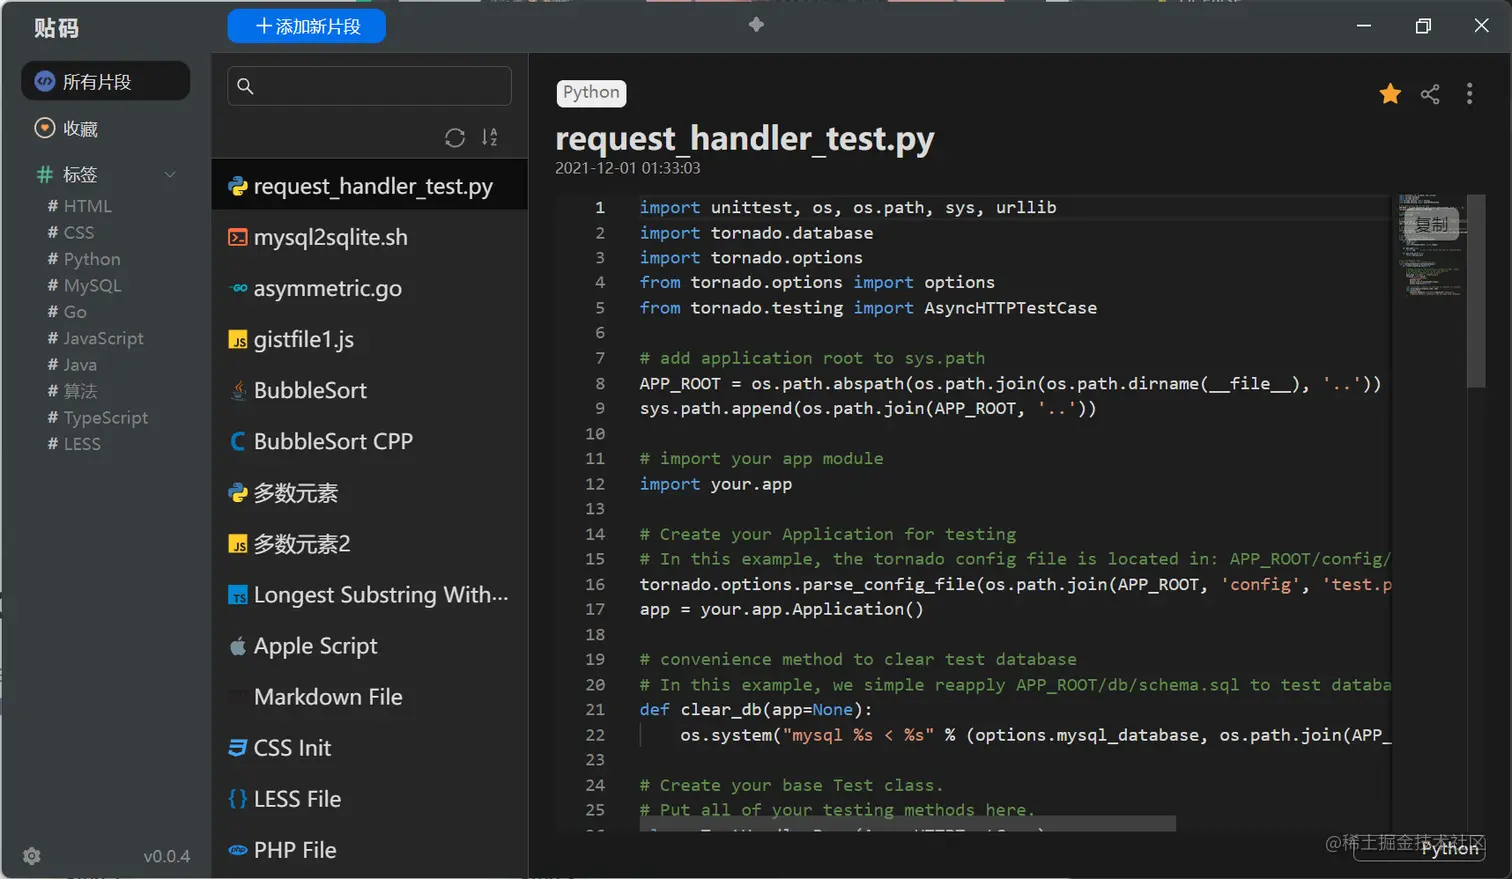1512x879 pixels.
Task: Open the more options kebab menu
Action: point(1469,94)
